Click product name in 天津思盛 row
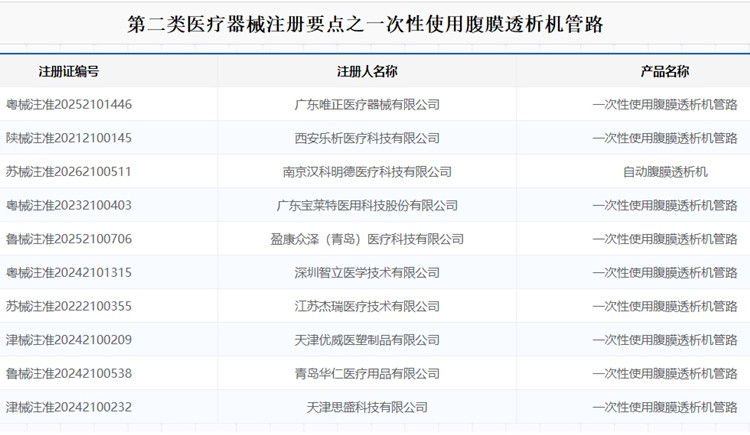 tap(665, 407)
